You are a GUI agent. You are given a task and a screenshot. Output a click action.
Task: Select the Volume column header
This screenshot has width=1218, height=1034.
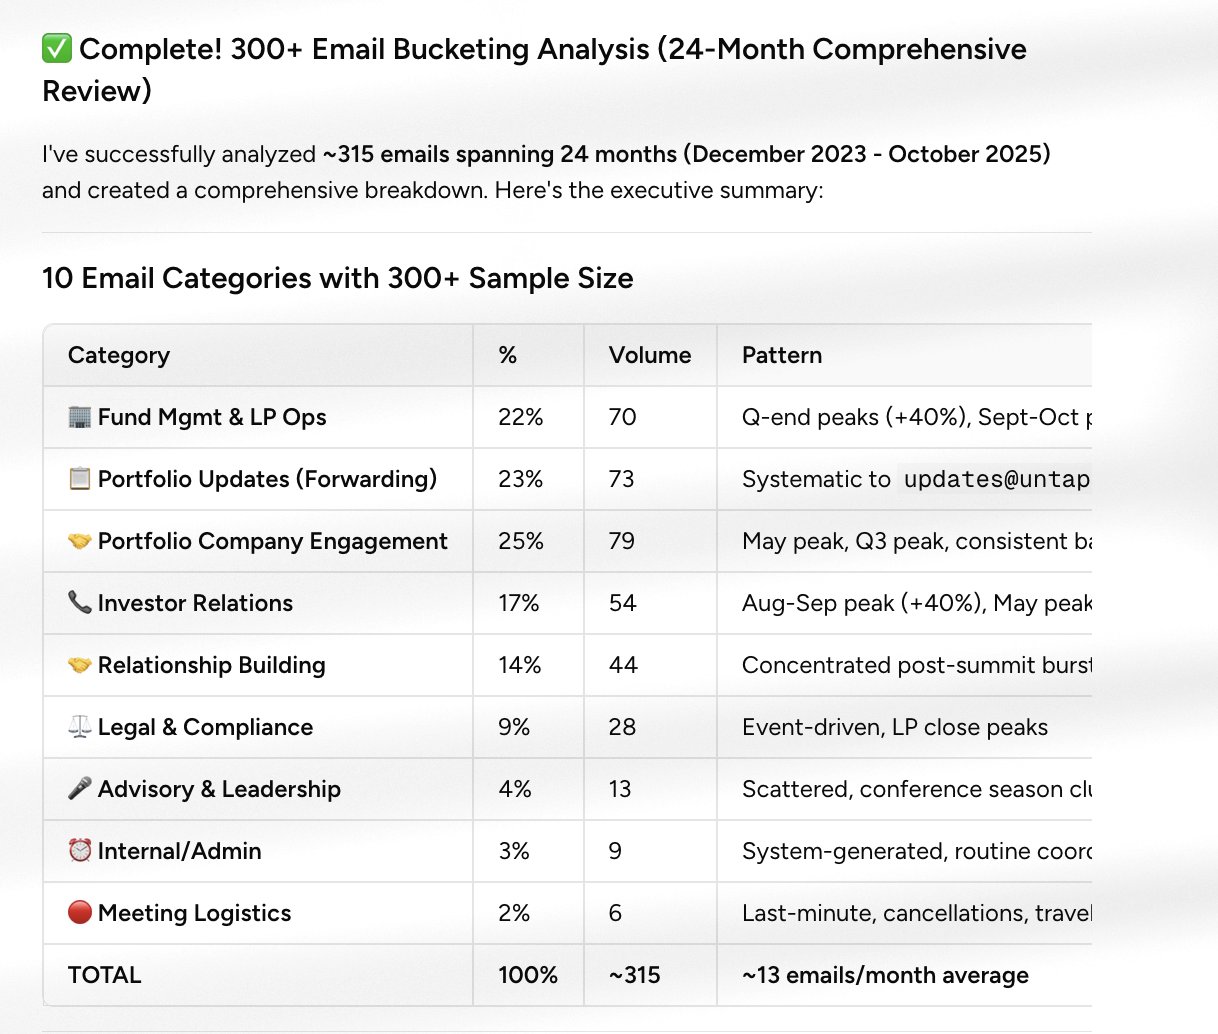click(650, 355)
